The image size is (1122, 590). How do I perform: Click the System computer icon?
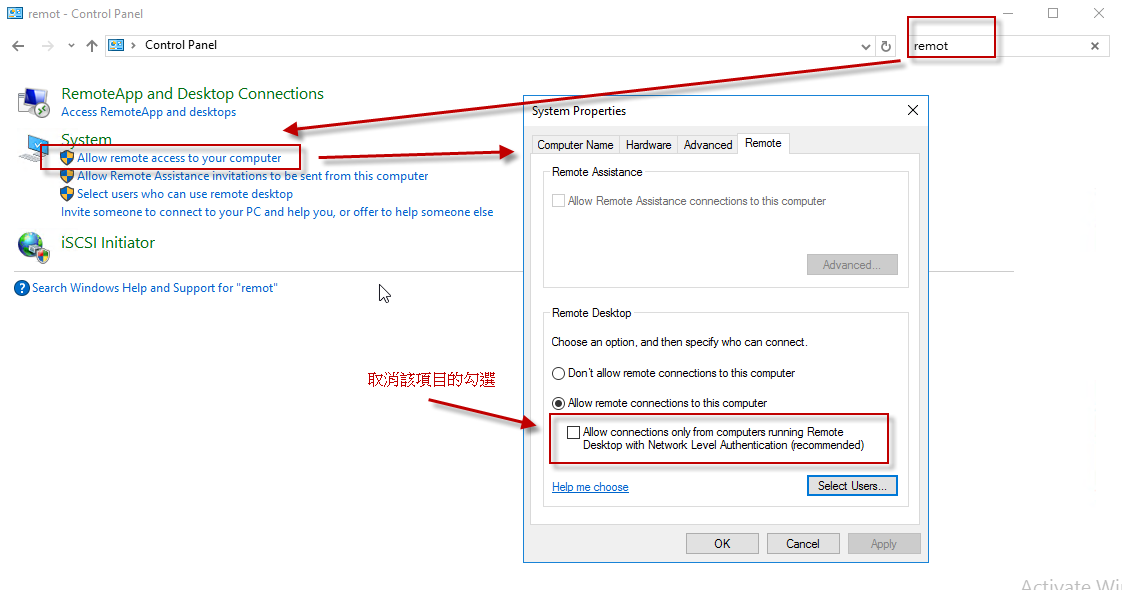[x=34, y=148]
